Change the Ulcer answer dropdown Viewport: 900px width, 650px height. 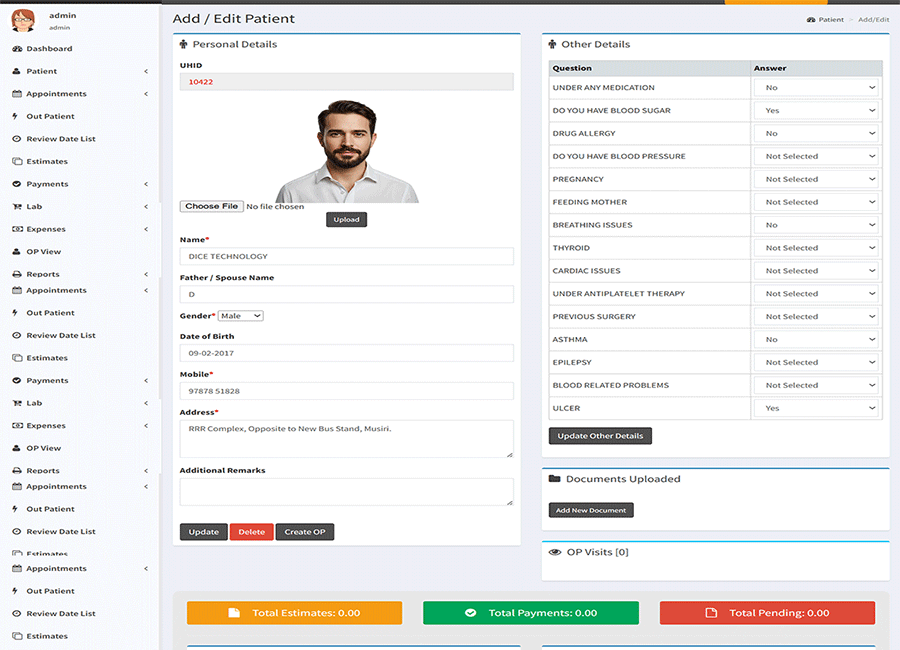[x=817, y=408]
